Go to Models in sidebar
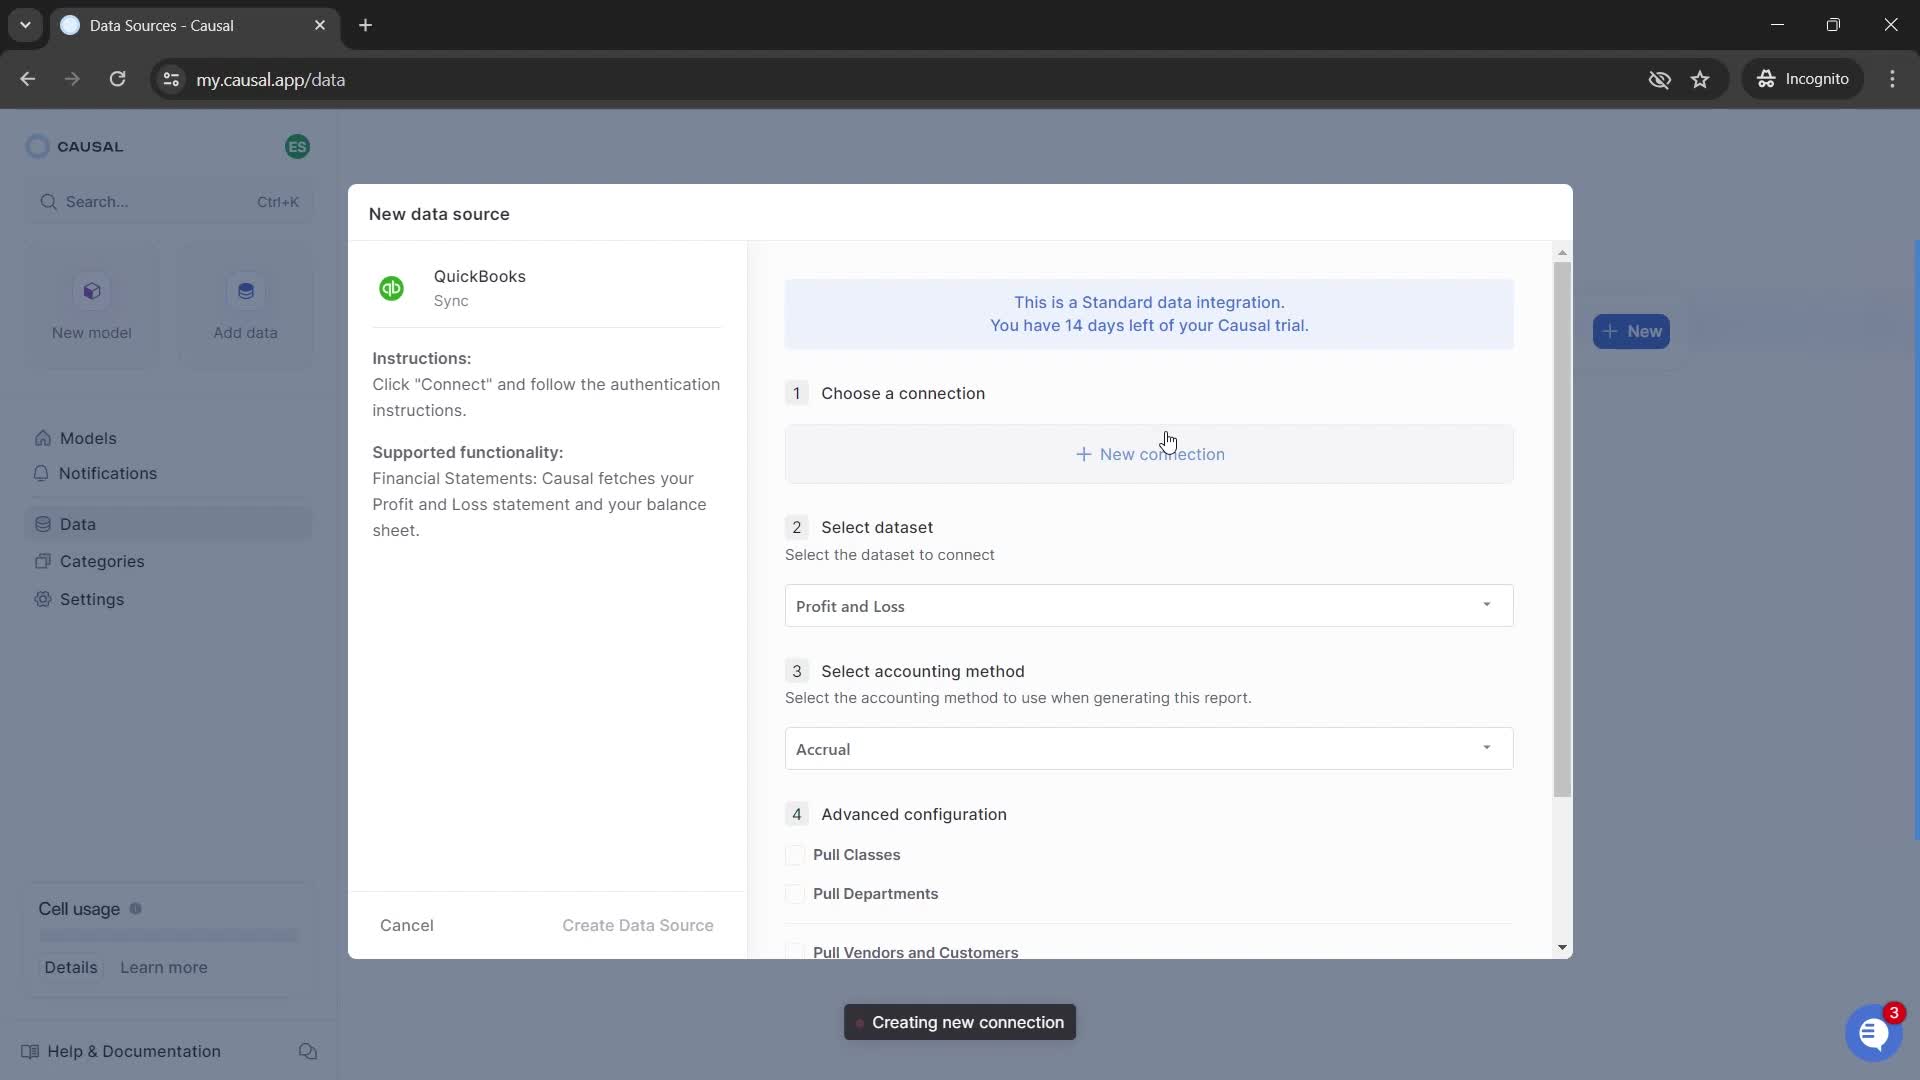Viewport: 1920px width, 1080px height. [x=88, y=438]
